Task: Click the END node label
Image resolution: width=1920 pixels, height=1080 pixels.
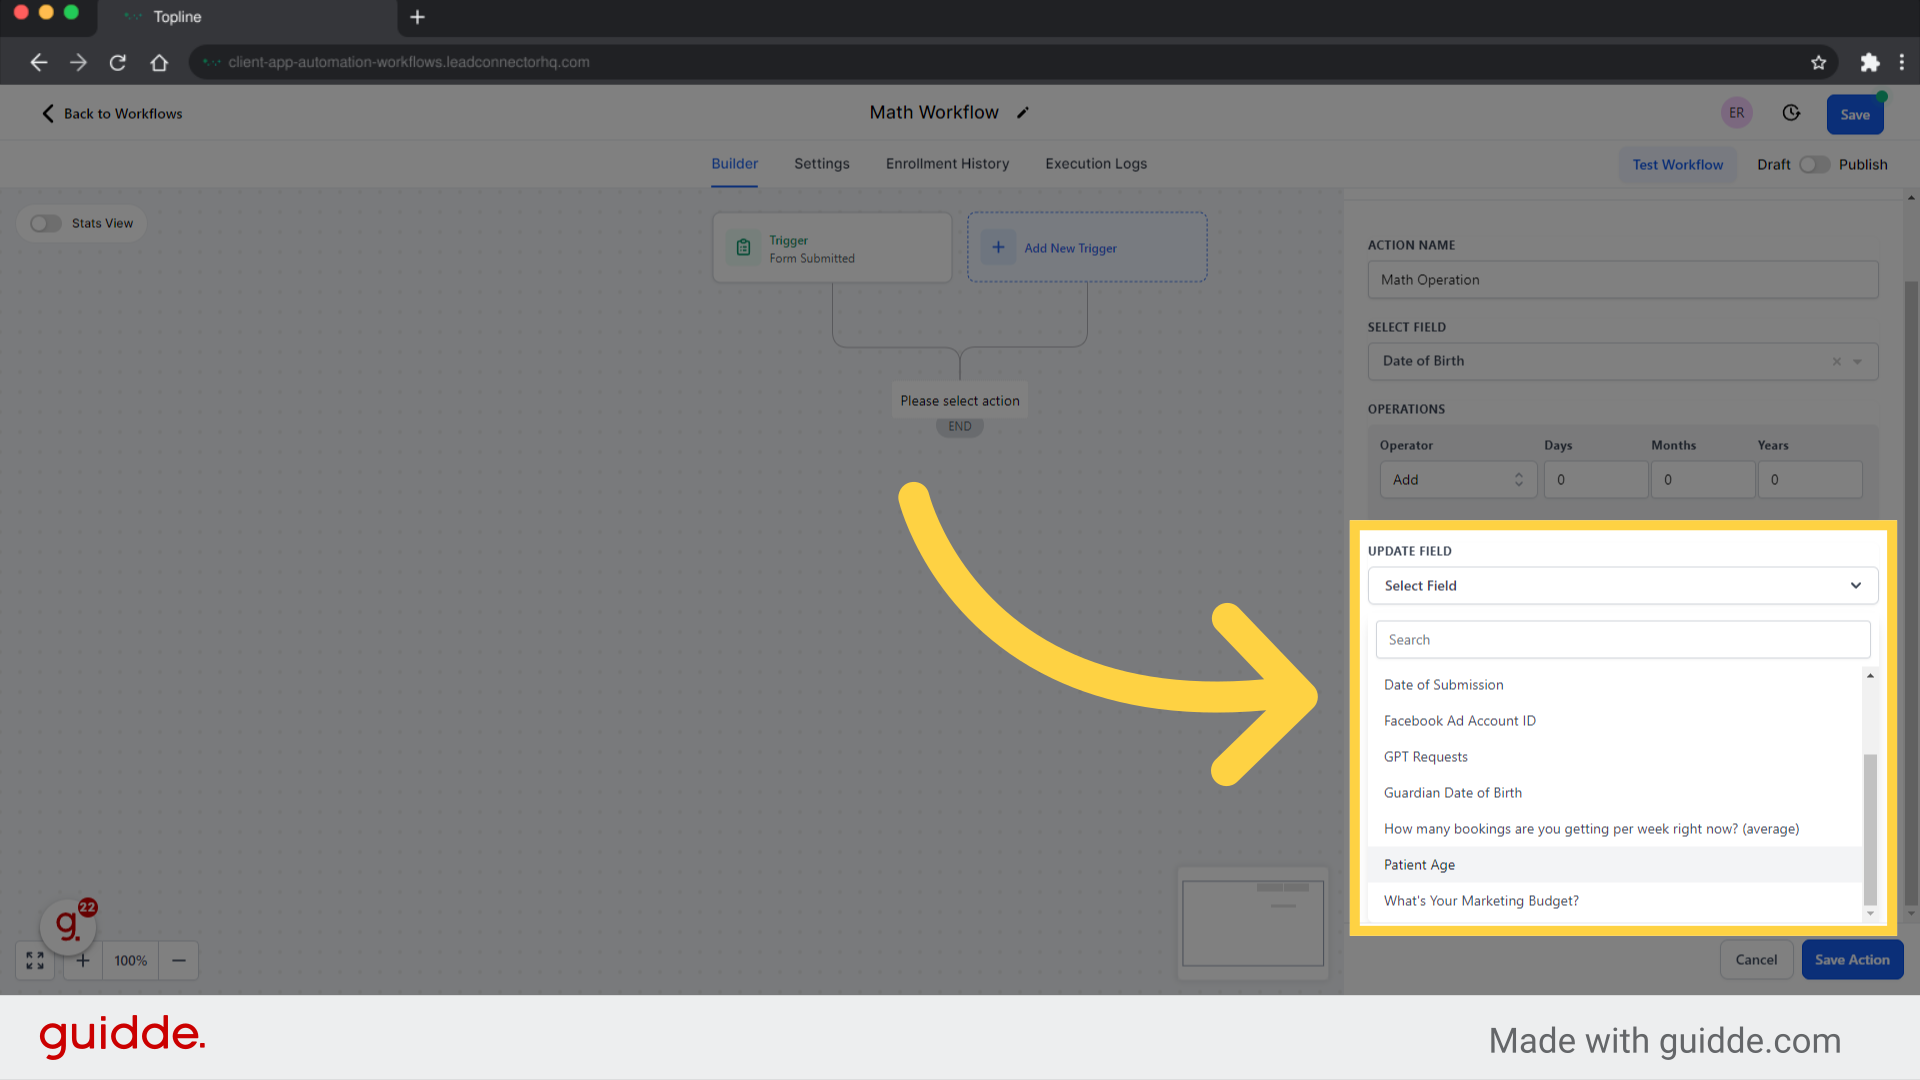Action: click(959, 427)
